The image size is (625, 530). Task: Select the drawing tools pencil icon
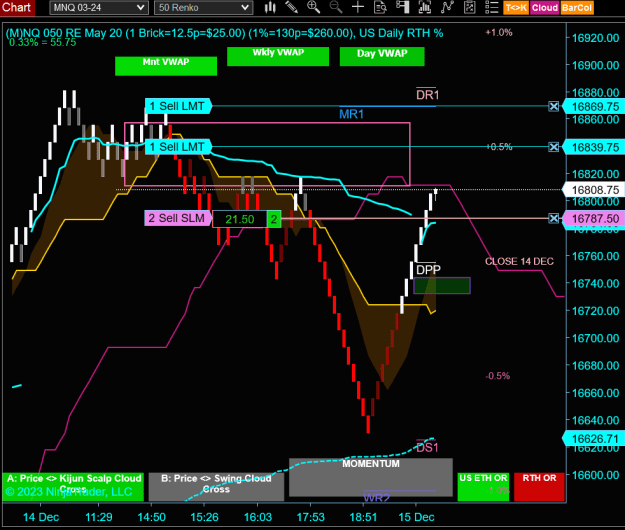tap(292, 7)
